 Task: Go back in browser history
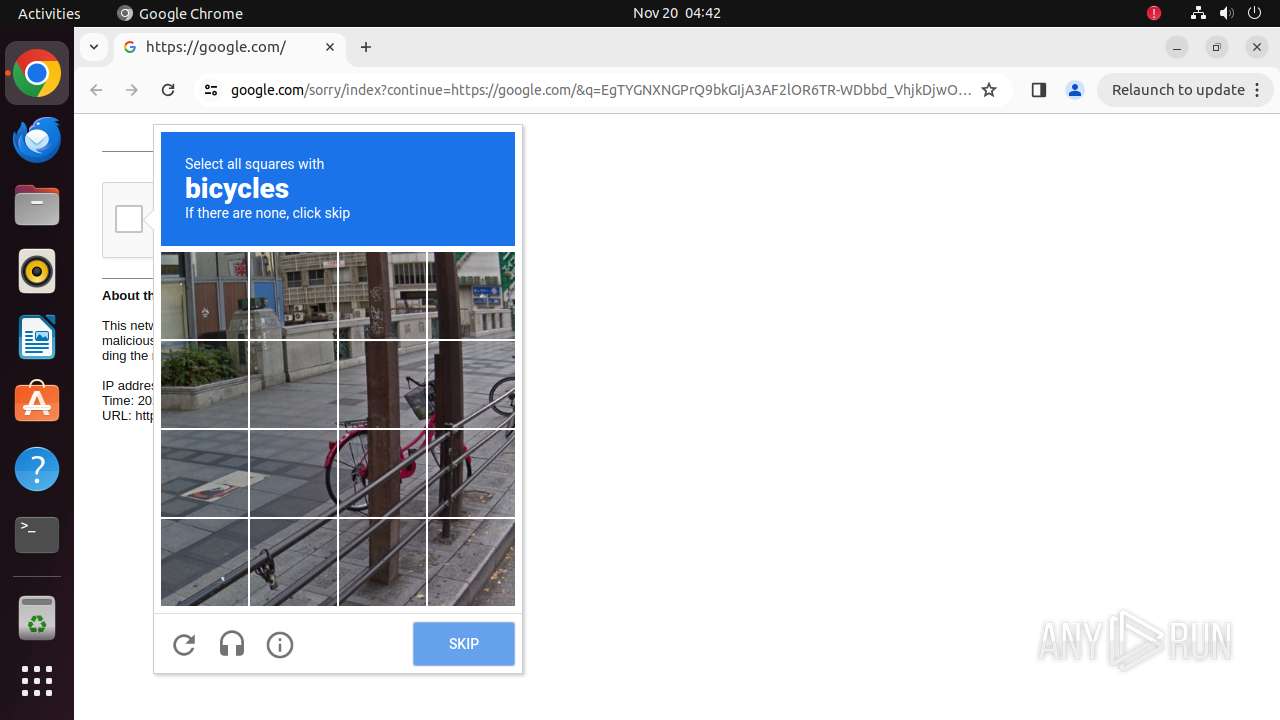[96, 90]
